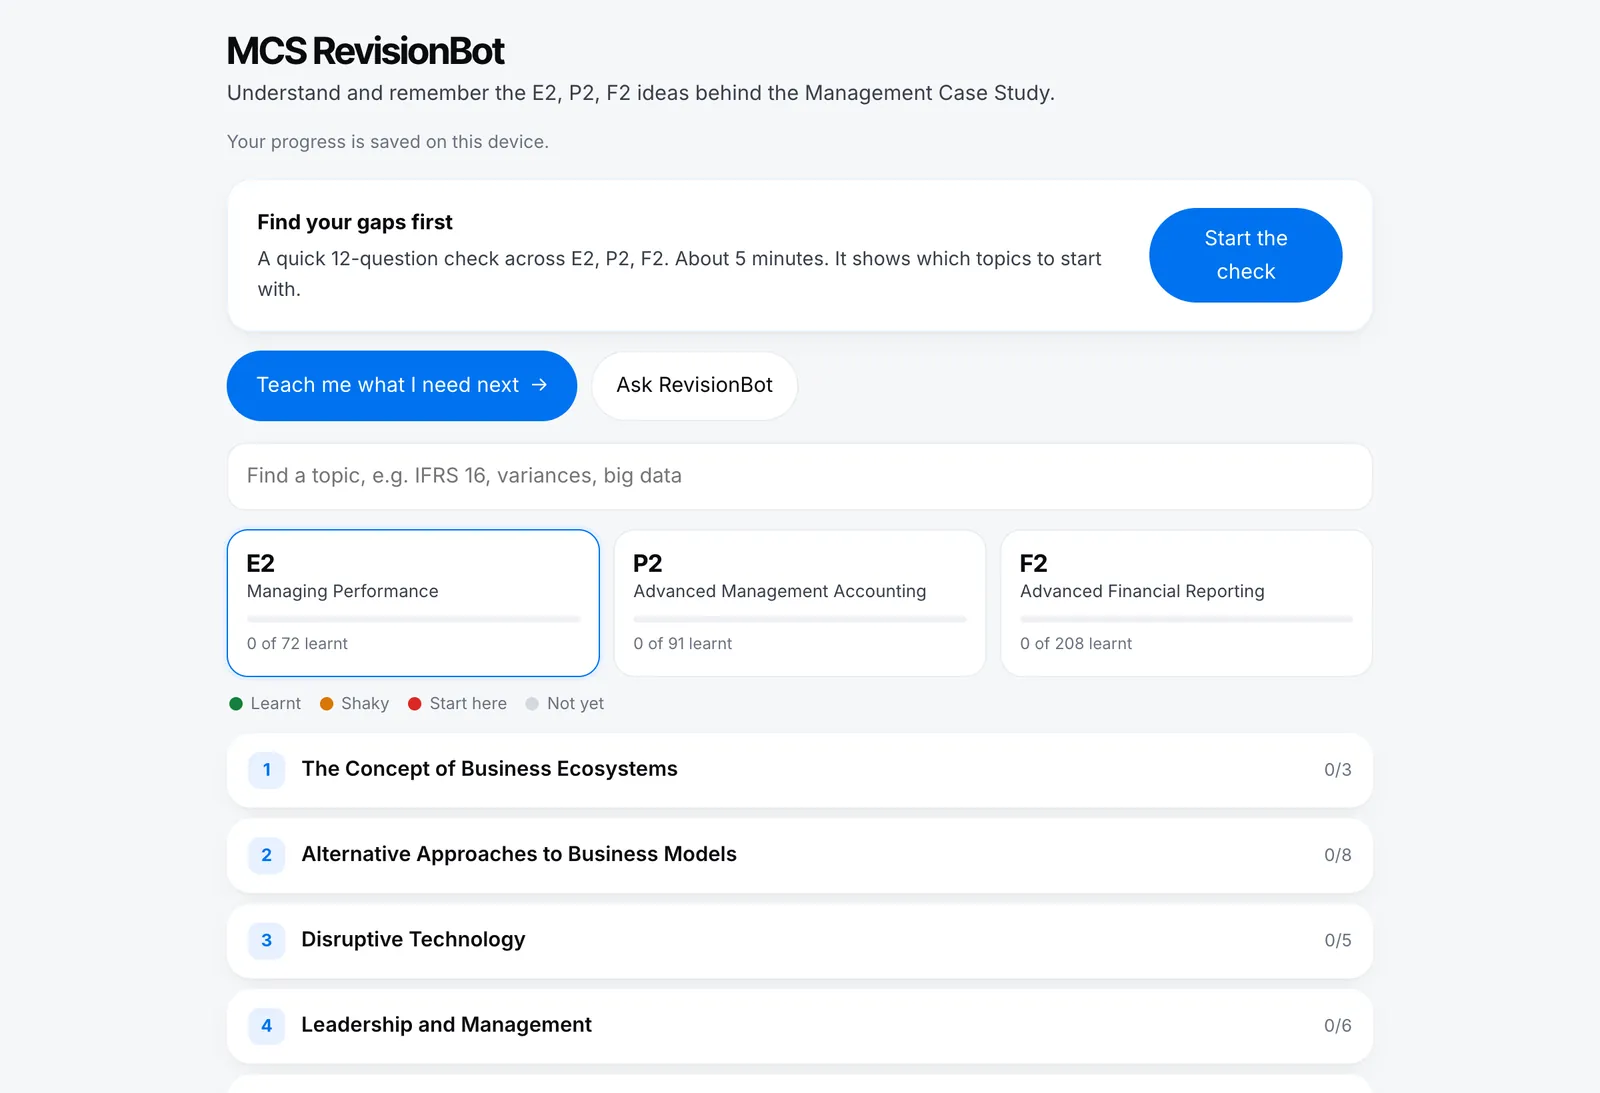Click the 0/8 count for Business Models
Screen dimensions: 1600x1093
pos(1337,855)
